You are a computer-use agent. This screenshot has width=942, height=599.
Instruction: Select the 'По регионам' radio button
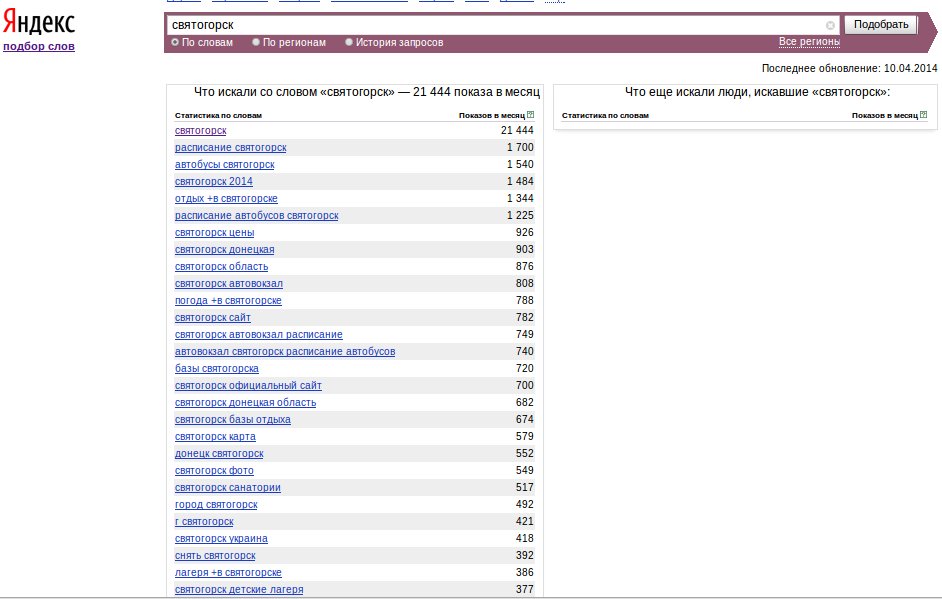pos(256,42)
